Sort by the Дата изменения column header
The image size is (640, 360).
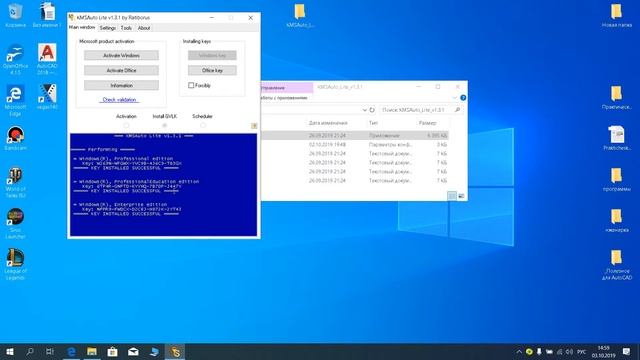pyautogui.click(x=328, y=123)
